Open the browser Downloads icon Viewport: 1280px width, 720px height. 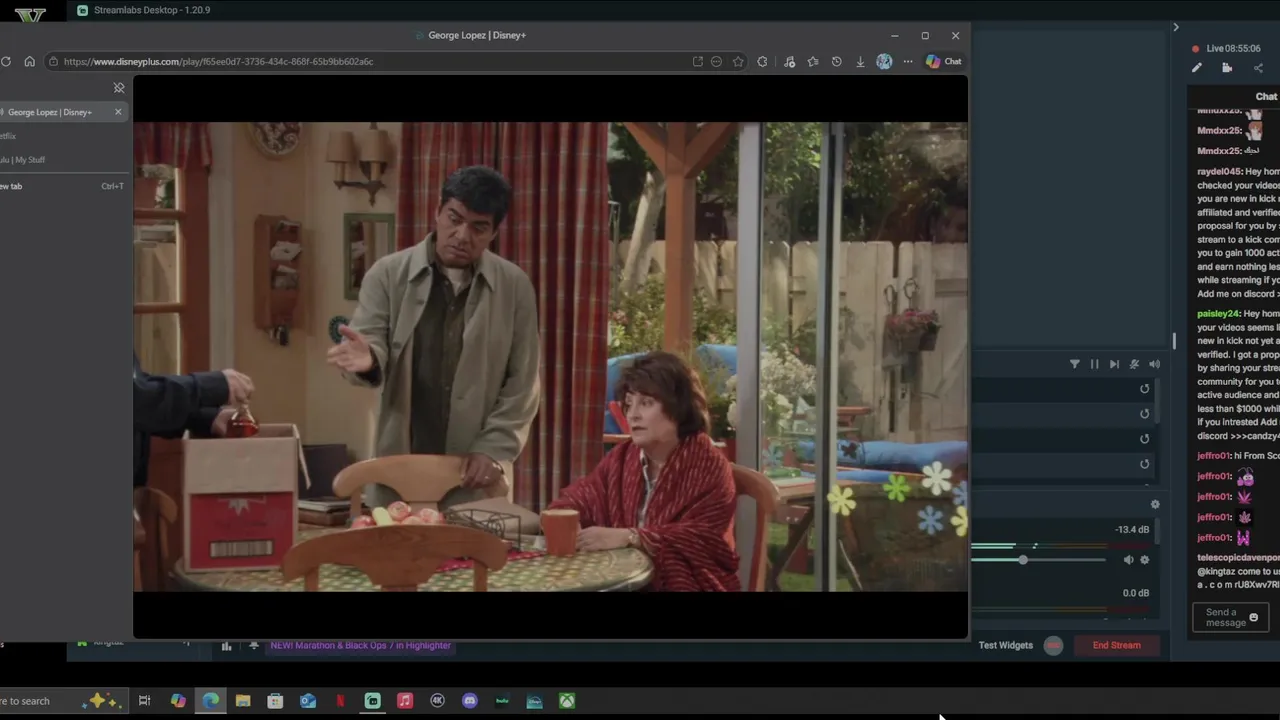tap(860, 61)
